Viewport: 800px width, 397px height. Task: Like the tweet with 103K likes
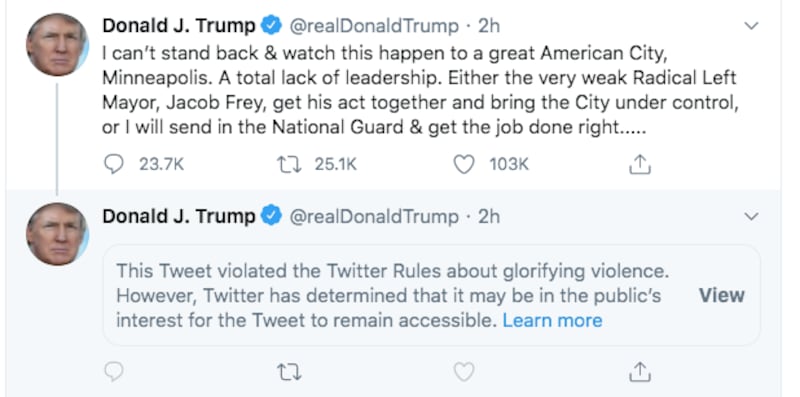click(x=464, y=164)
